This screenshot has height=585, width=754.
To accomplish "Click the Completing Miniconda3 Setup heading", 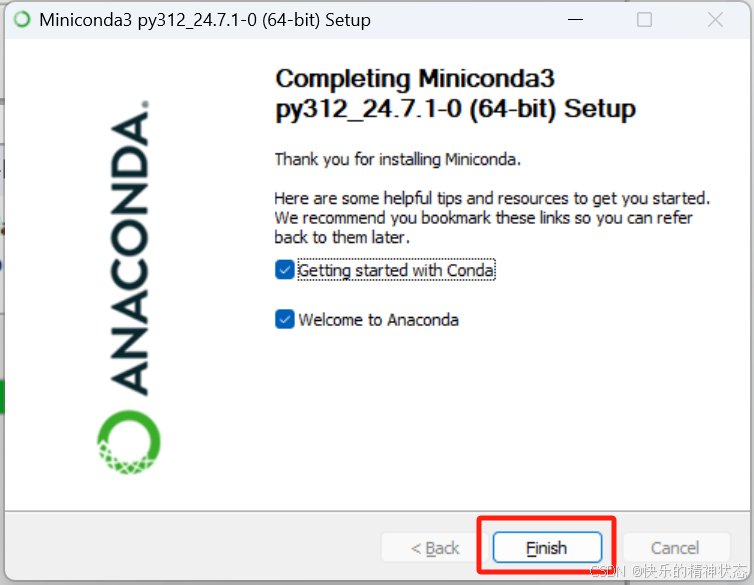I will (x=455, y=94).
